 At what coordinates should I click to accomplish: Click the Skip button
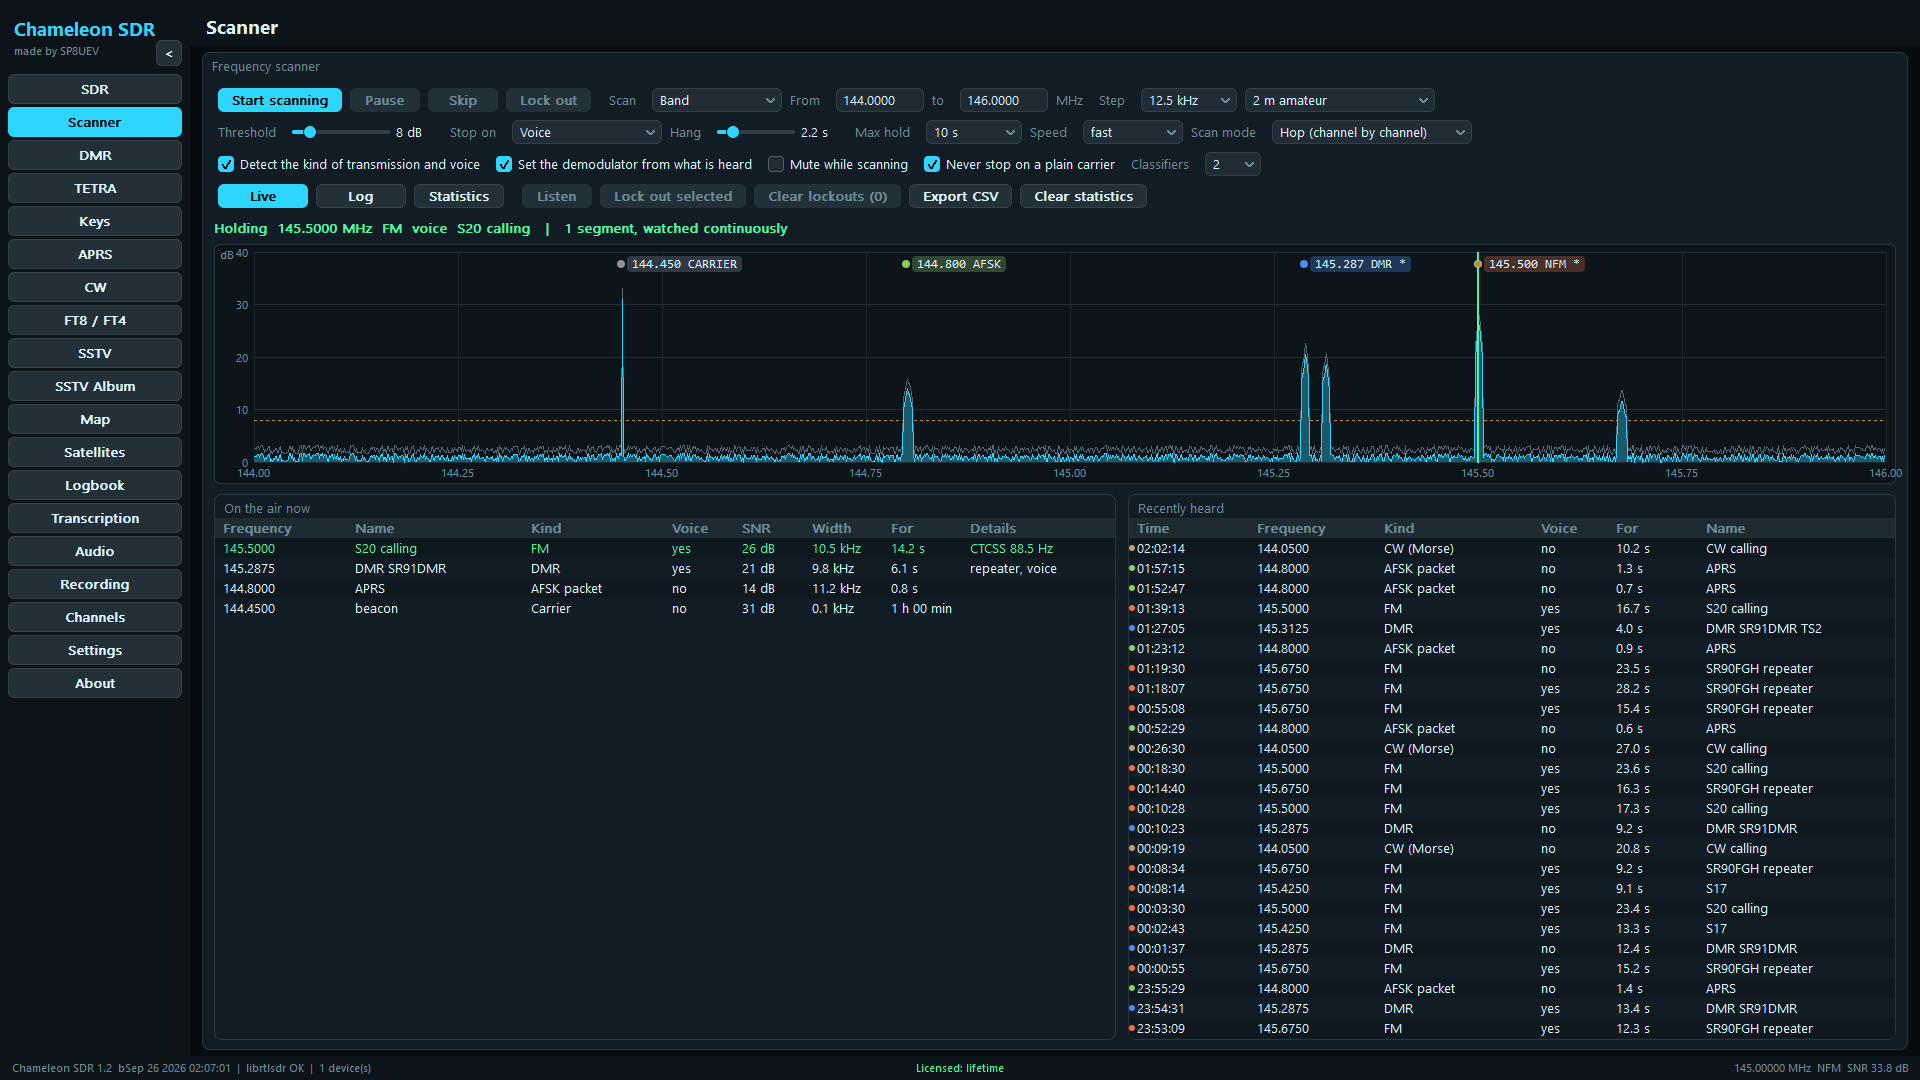point(463,101)
